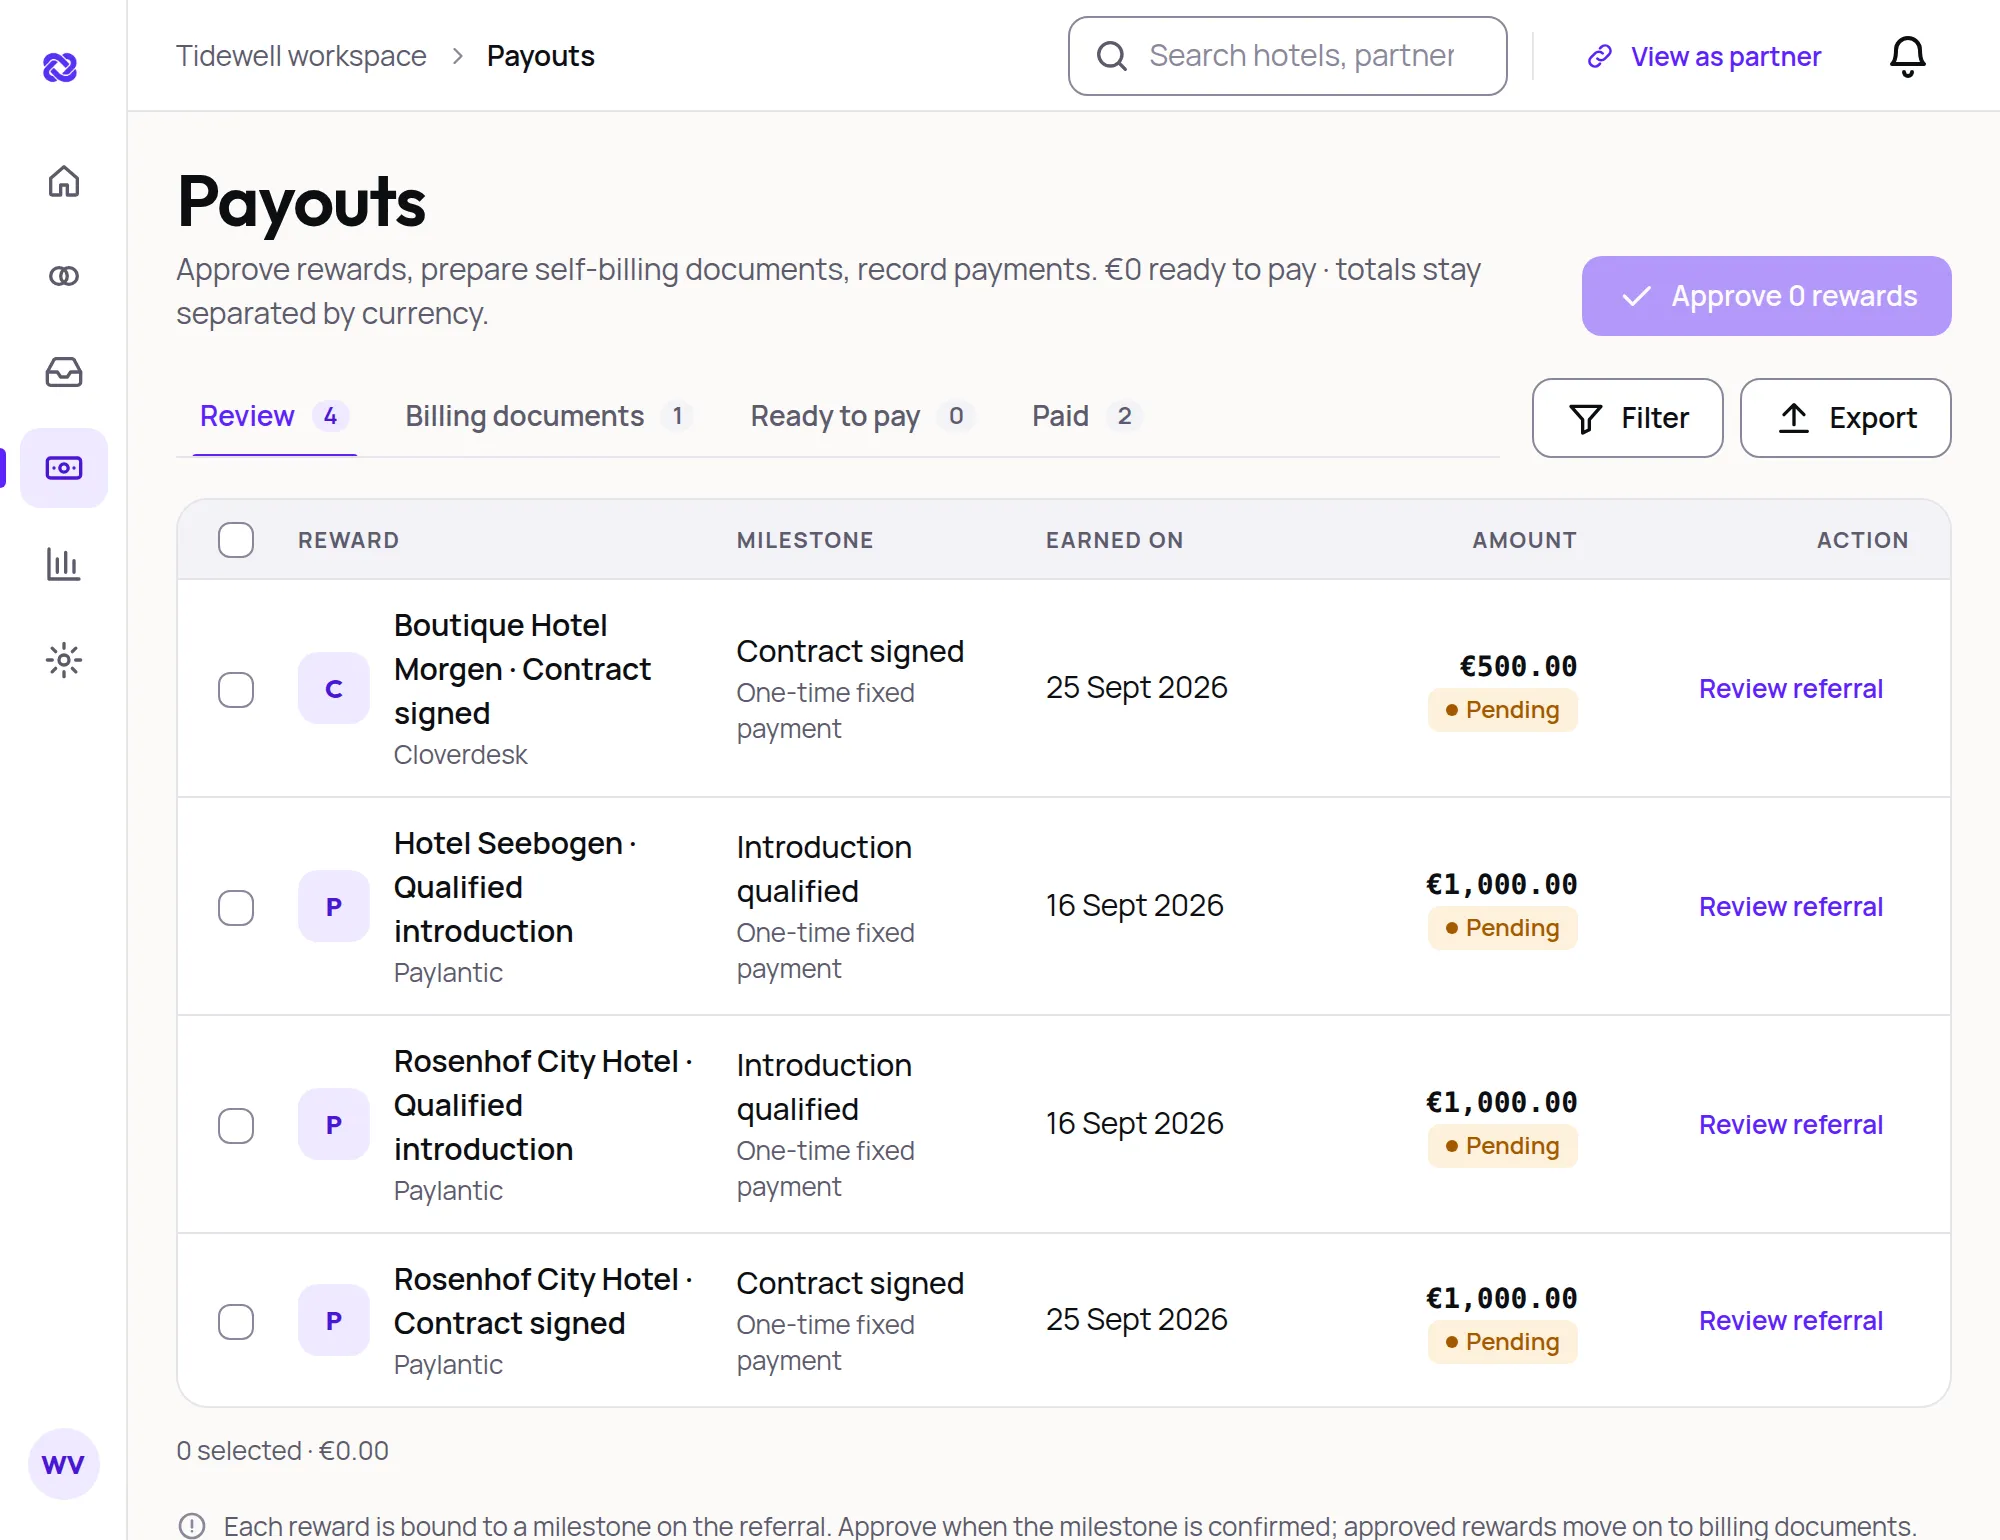The height and width of the screenshot is (1540, 2000).
Task: Switch to the Review tab
Action: [x=274, y=416]
